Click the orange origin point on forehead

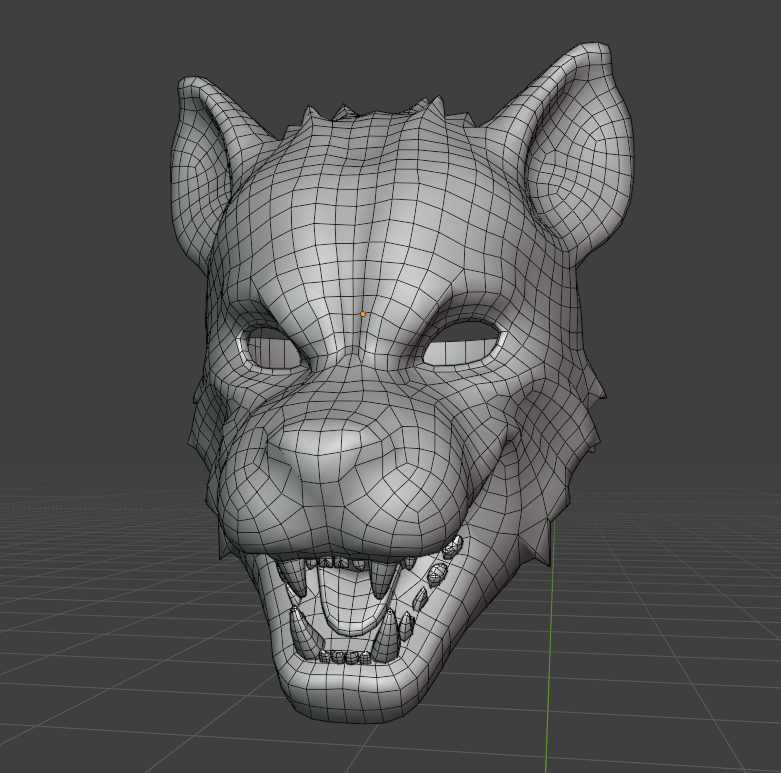[x=363, y=314]
